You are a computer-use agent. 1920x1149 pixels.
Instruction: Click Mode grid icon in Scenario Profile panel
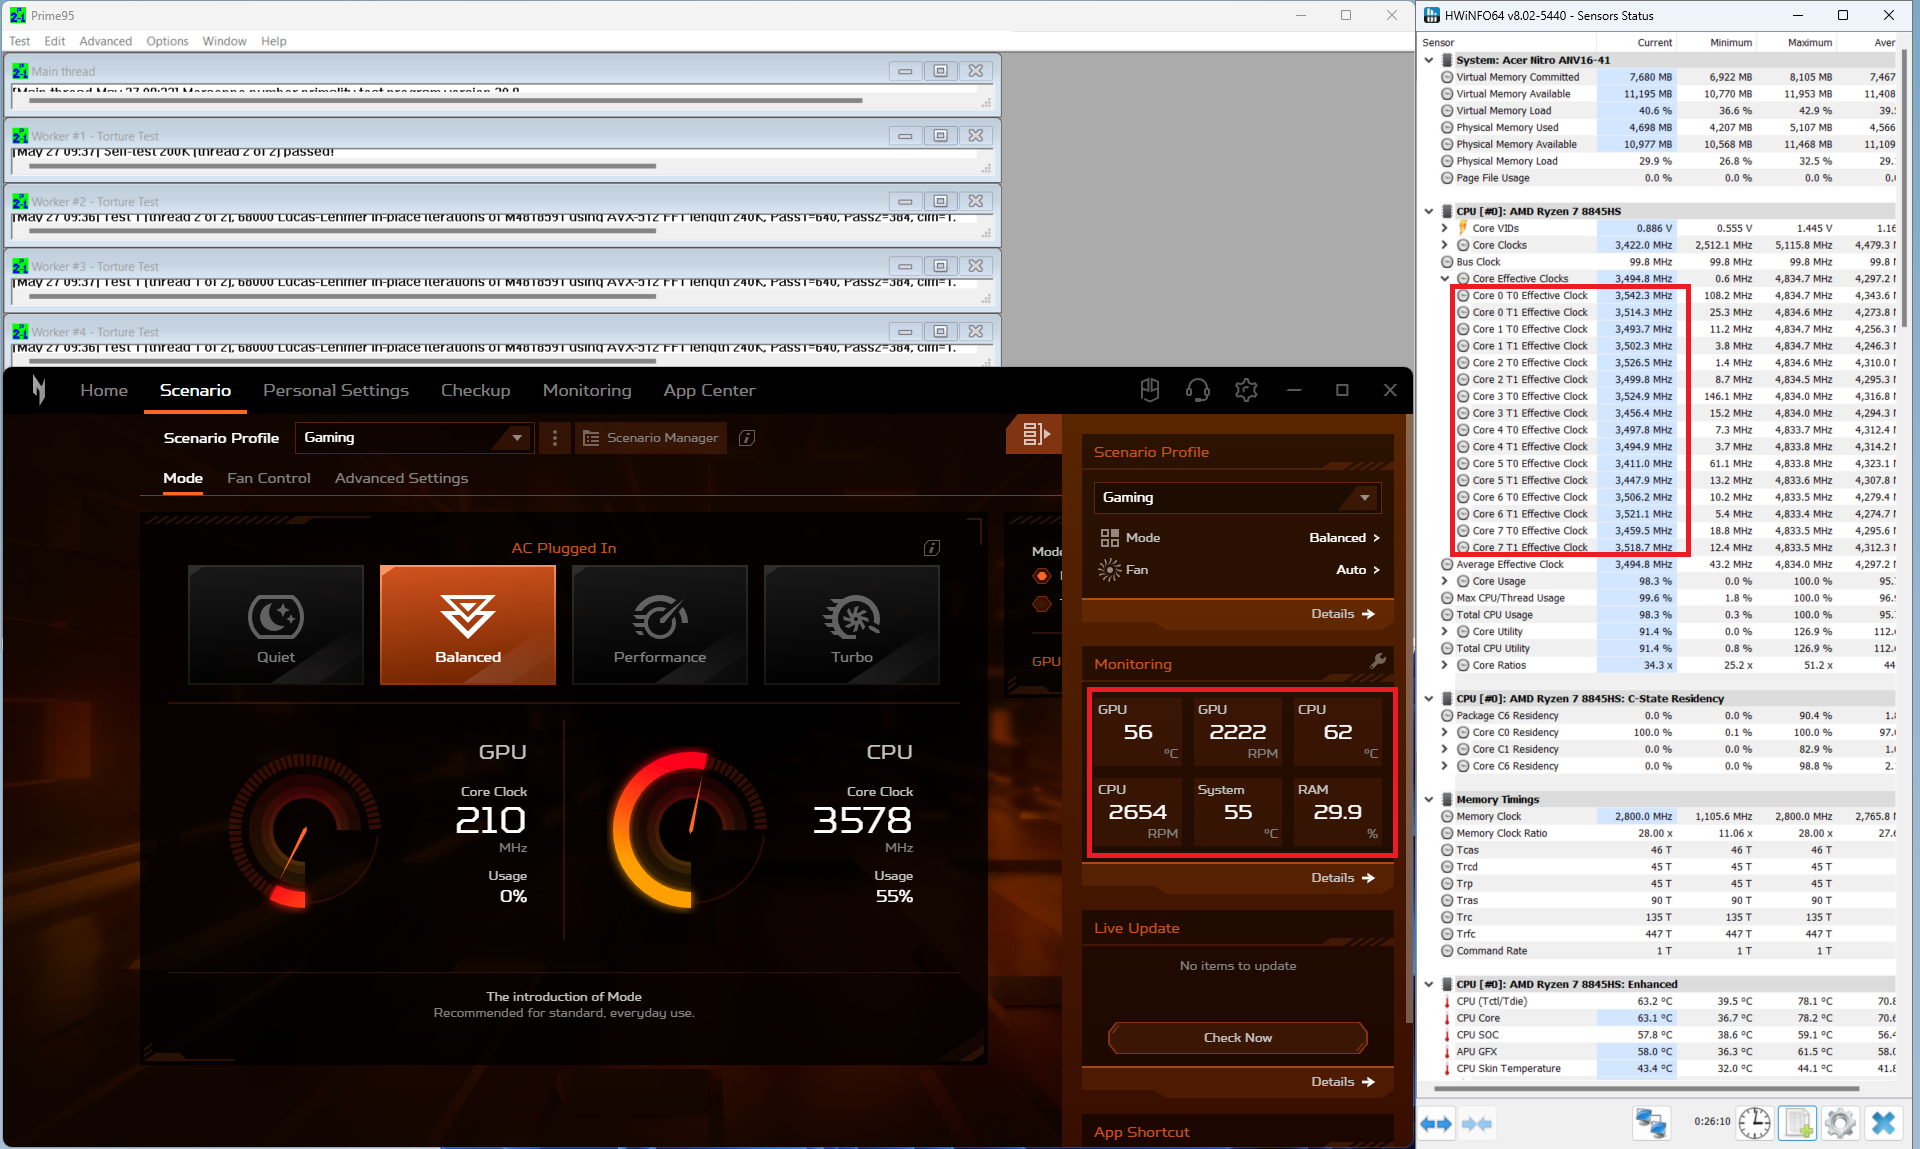(1110, 538)
